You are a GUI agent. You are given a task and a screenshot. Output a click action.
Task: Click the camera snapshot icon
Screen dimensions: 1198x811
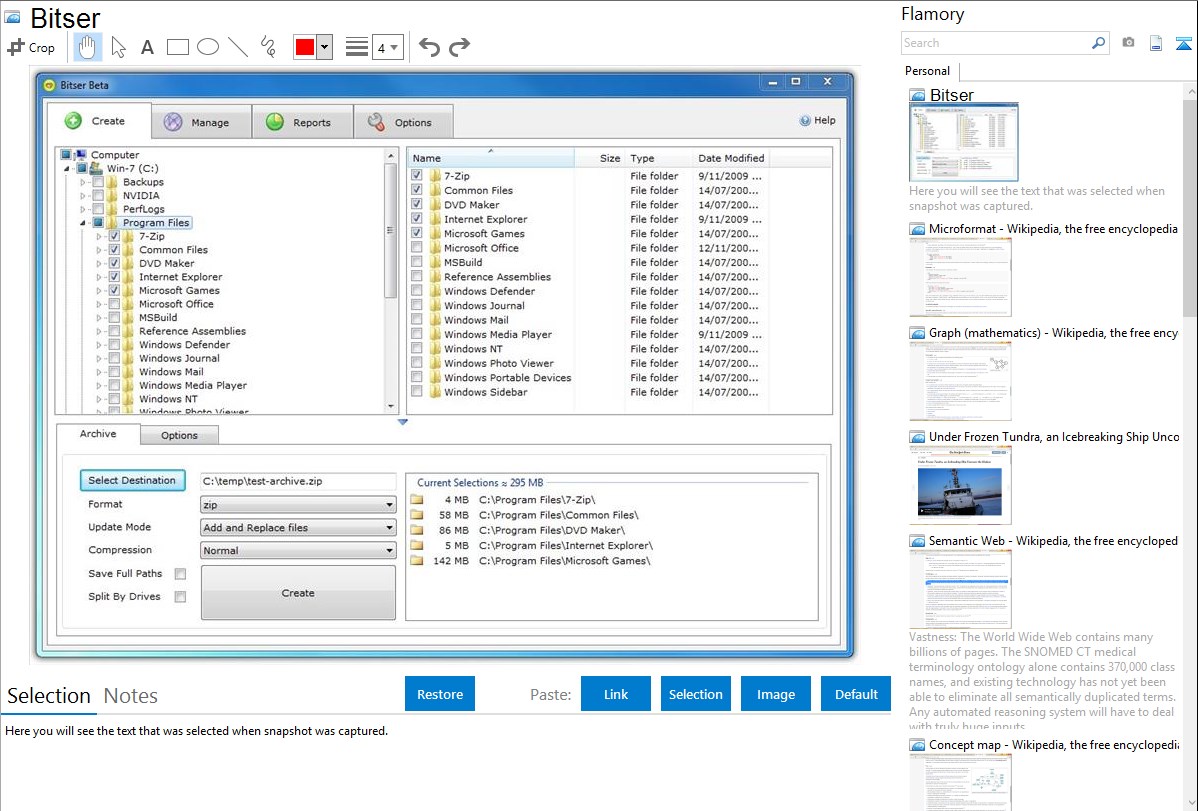pos(1128,43)
